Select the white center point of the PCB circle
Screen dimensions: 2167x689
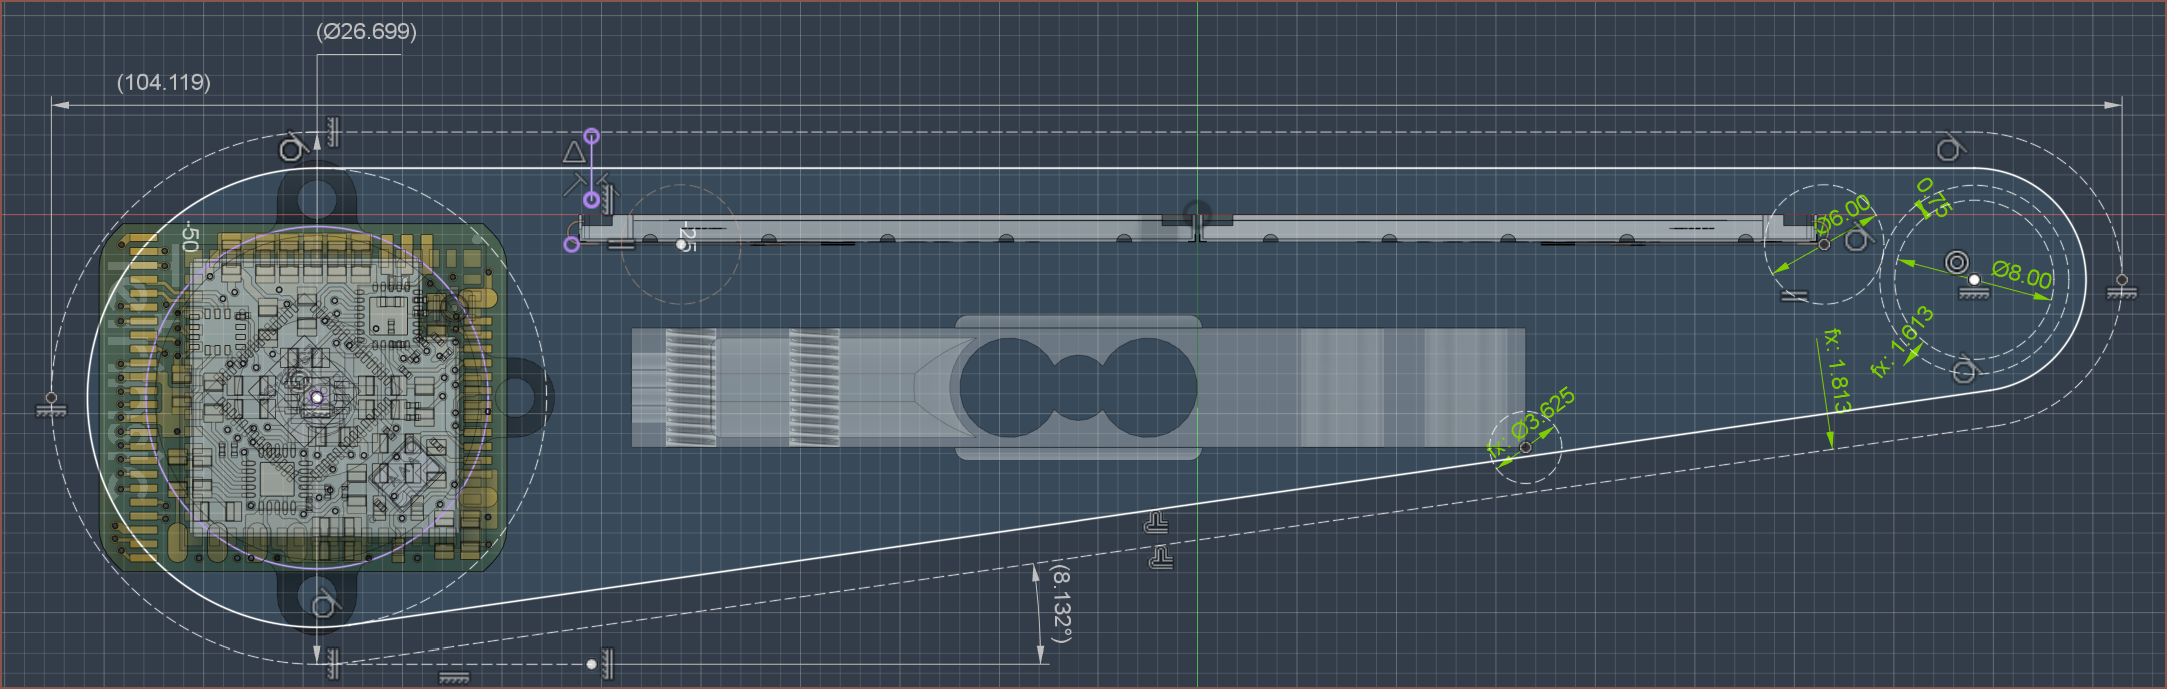[x=317, y=397]
